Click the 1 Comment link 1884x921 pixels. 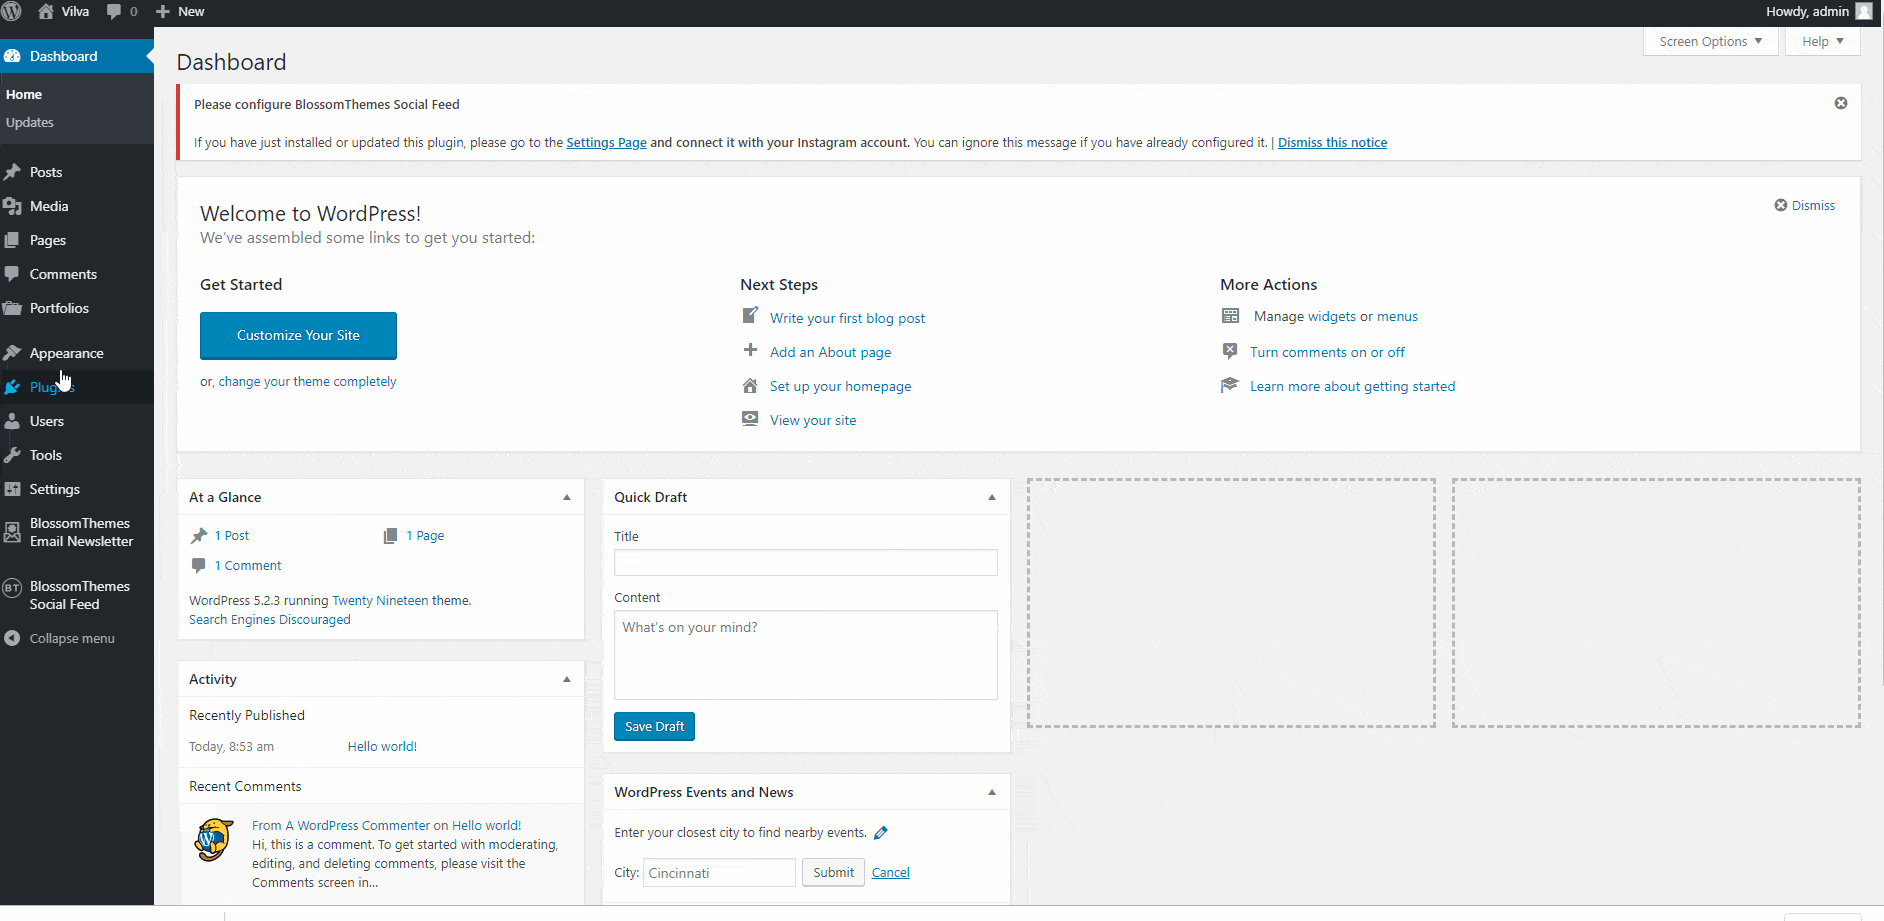(248, 566)
